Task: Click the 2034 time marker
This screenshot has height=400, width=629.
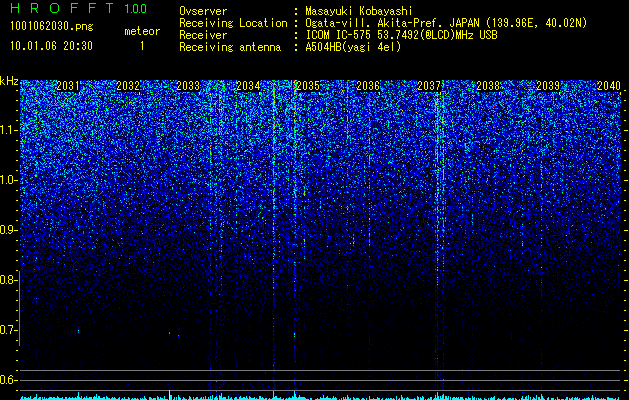Action: [248, 86]
